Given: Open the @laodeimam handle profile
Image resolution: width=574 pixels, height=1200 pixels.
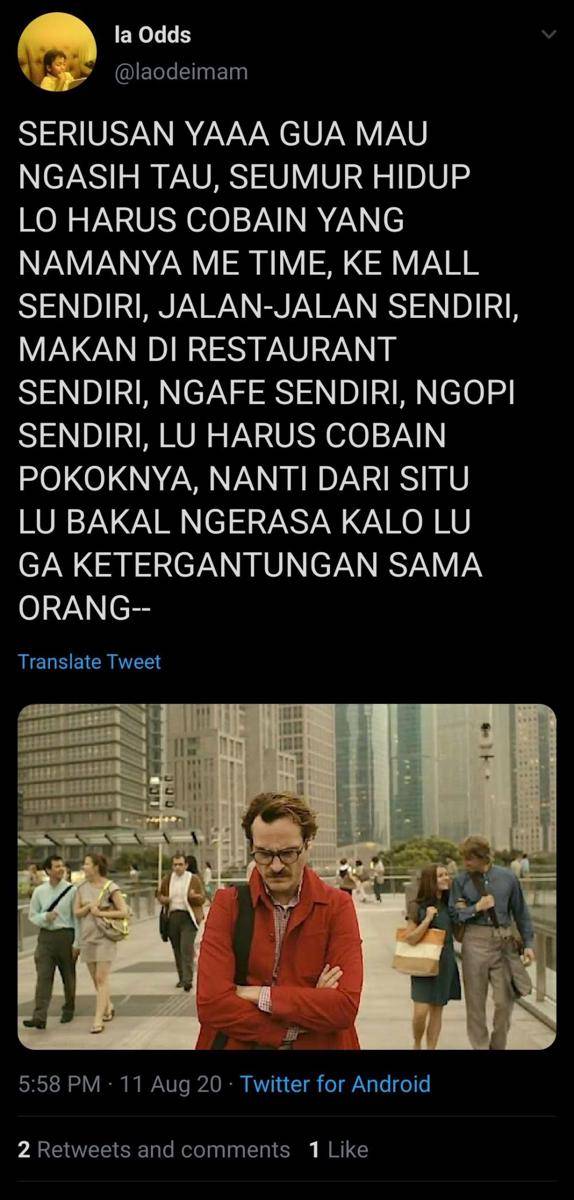Looking at the screenshot, I should (181, 72).
